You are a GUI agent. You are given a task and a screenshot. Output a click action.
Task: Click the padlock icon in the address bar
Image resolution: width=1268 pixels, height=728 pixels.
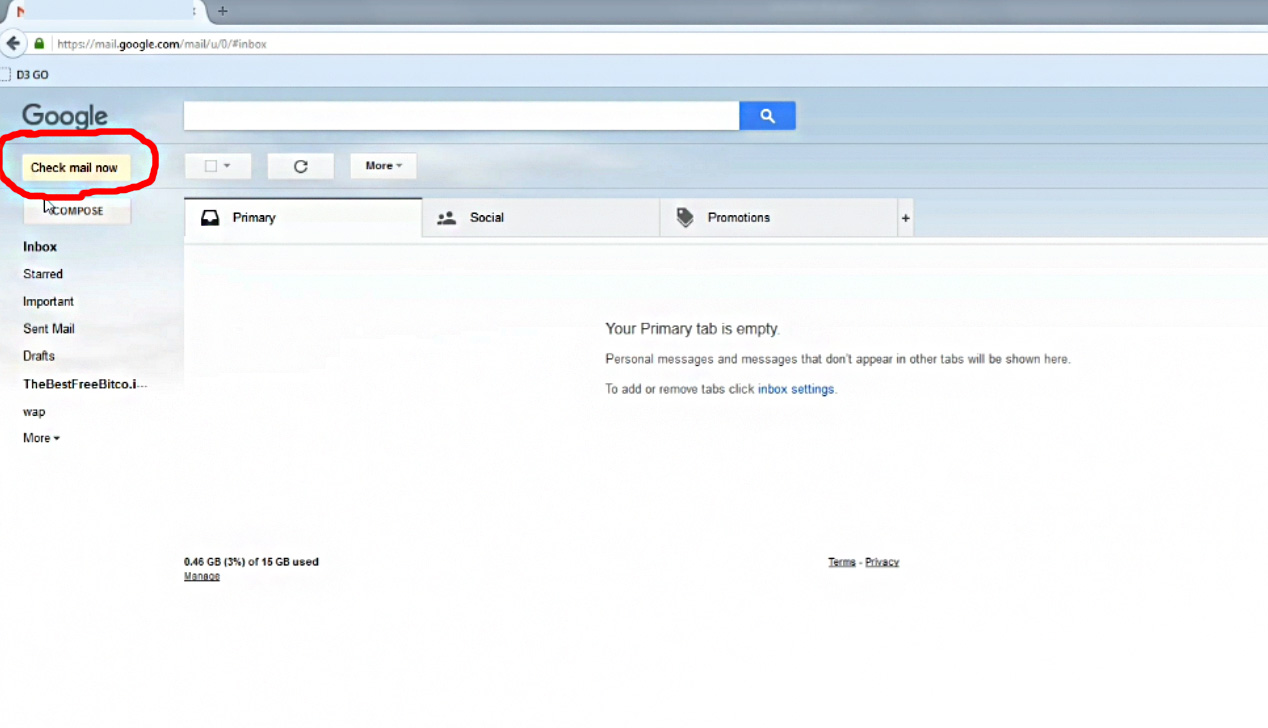pyautogui.click(x=38, y=44)
